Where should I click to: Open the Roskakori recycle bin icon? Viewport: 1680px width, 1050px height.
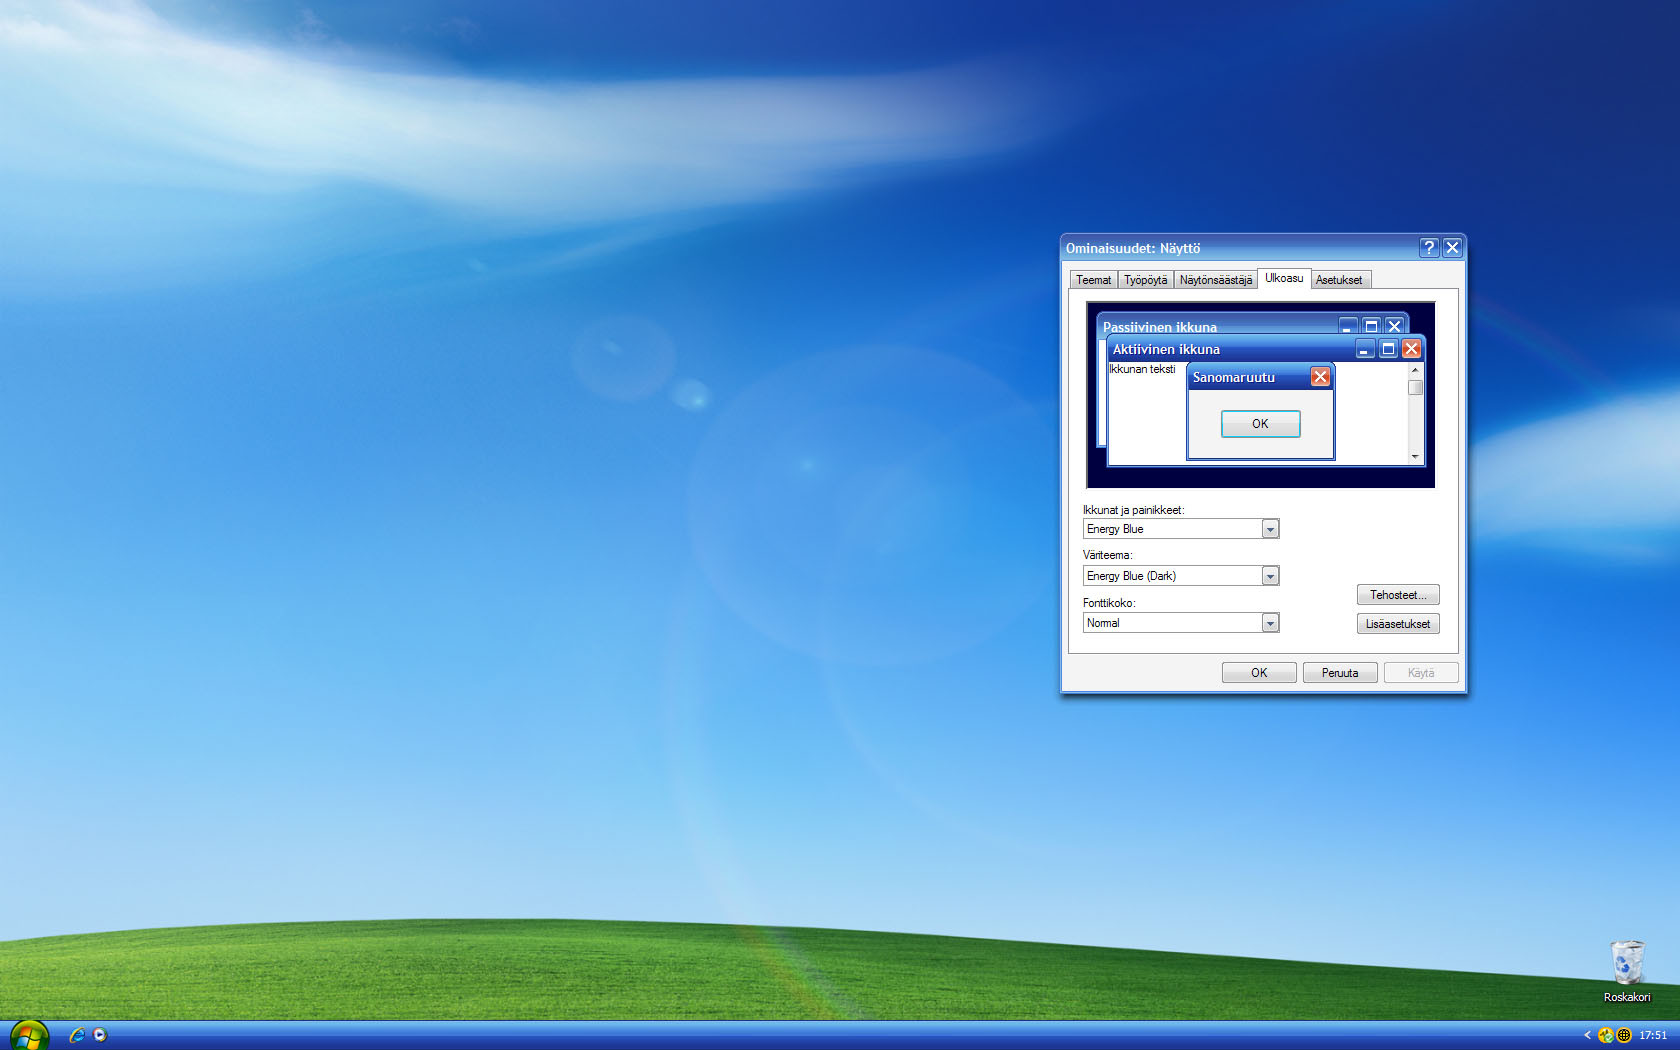[x=1627, y=971]
